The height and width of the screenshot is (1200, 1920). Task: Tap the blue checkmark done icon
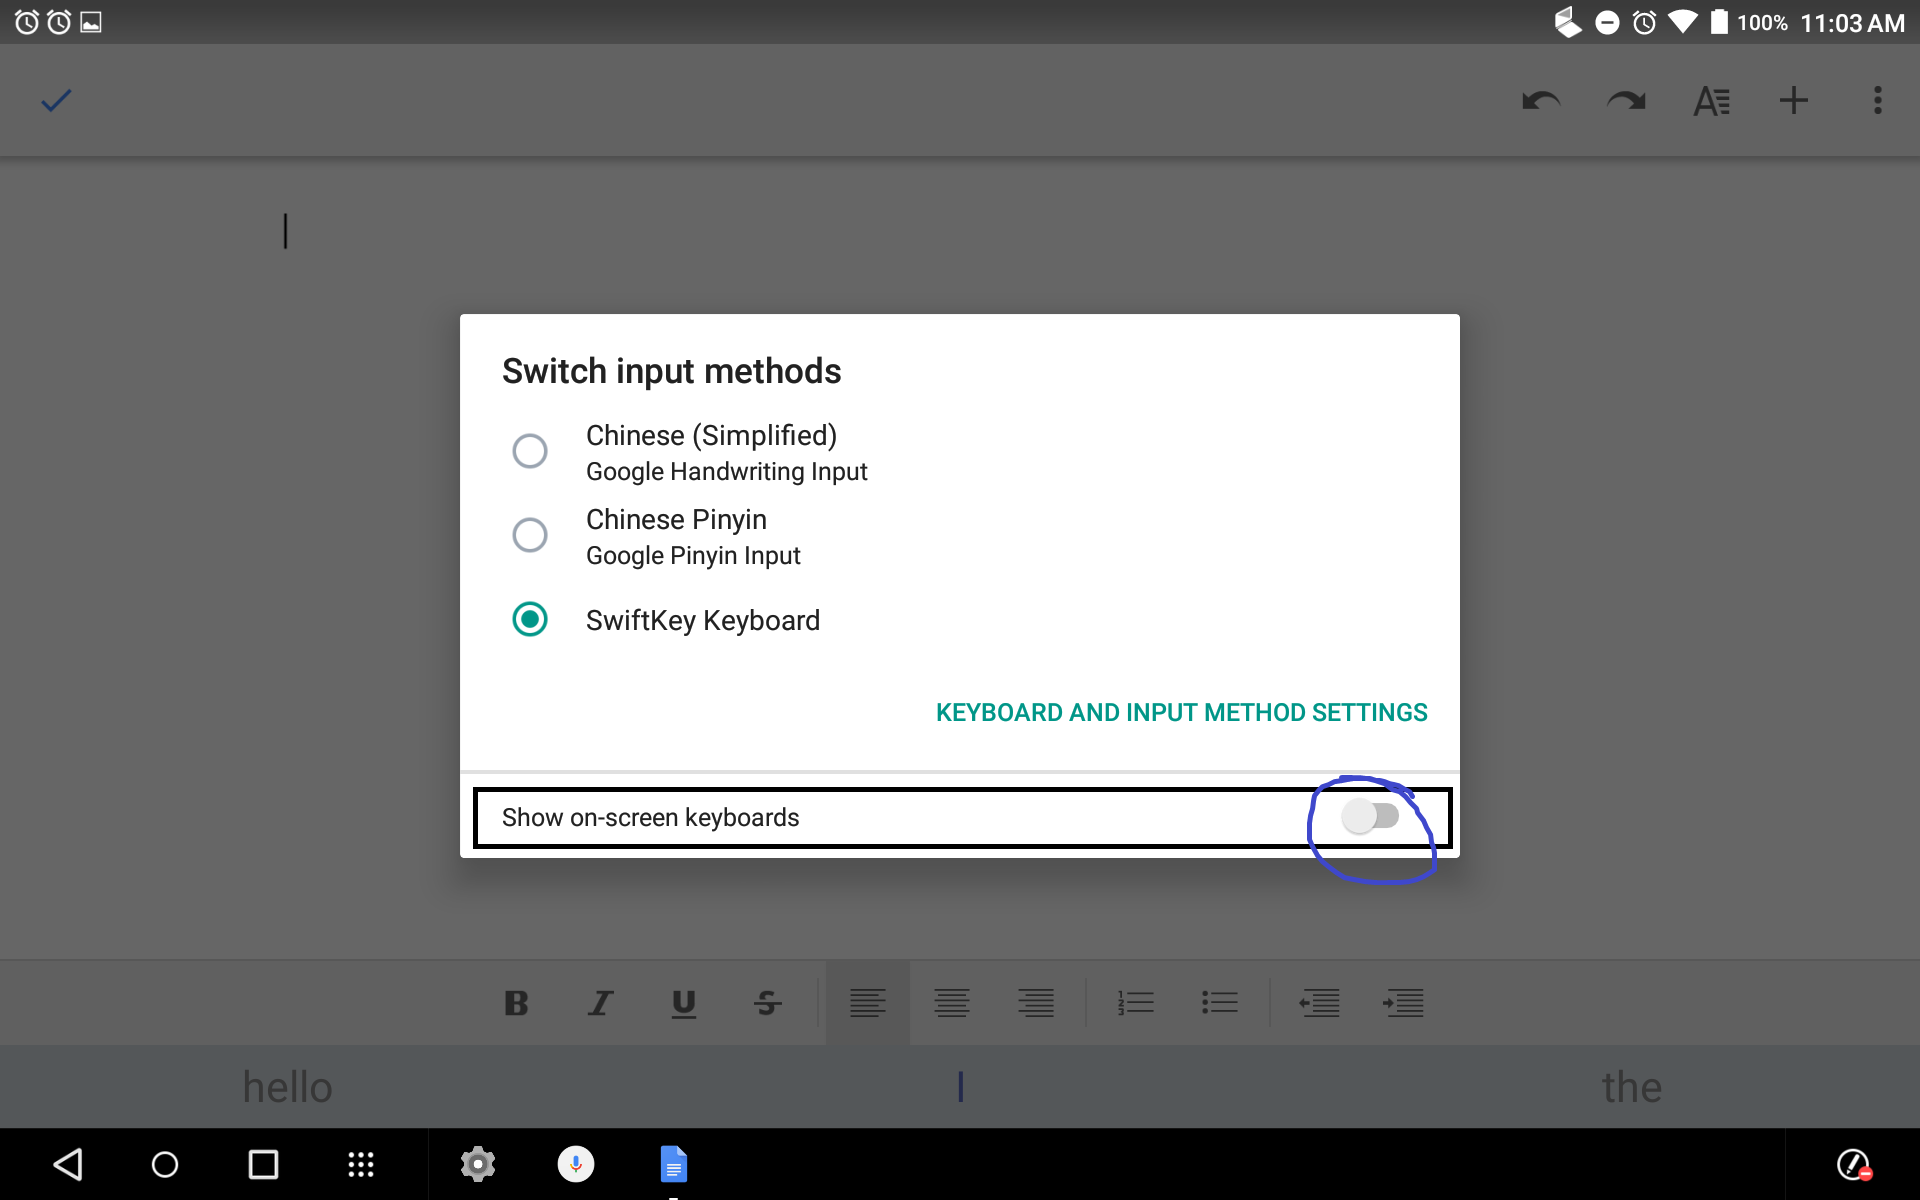pyautogui.click(x=56, y=100)
